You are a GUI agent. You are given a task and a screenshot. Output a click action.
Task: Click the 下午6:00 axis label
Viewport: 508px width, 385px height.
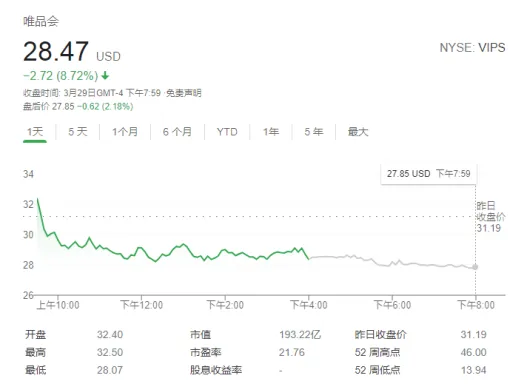pos(392,305)
